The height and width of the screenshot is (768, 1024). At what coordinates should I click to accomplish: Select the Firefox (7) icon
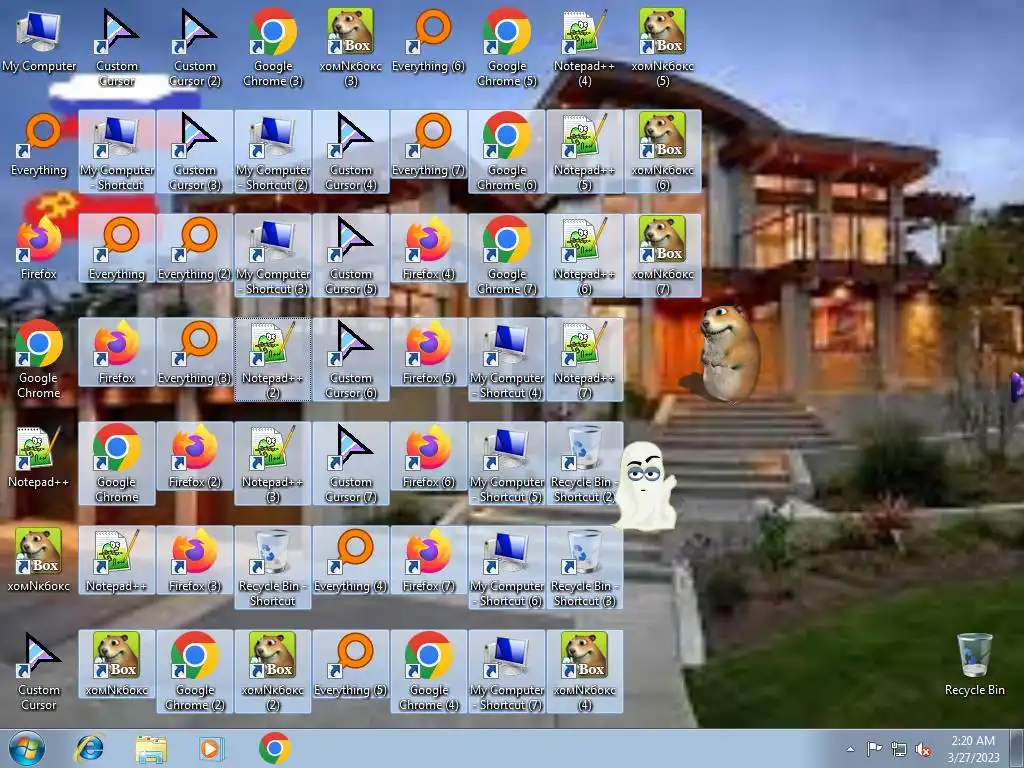[x=428, y=560]
